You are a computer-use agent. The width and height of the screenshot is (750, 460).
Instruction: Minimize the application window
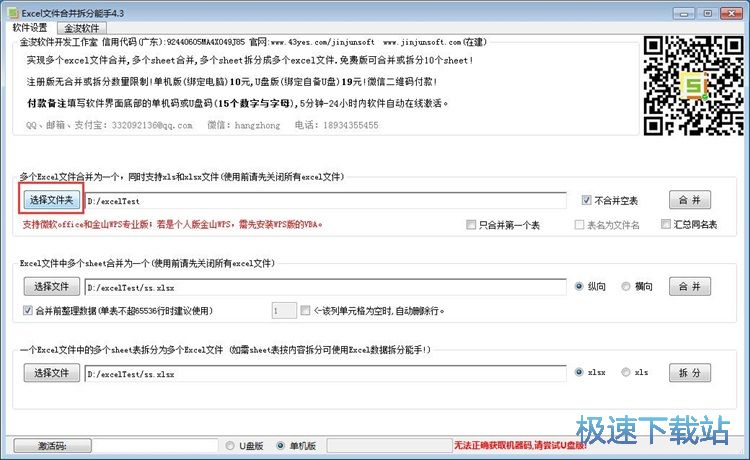[x=684, y=13]
